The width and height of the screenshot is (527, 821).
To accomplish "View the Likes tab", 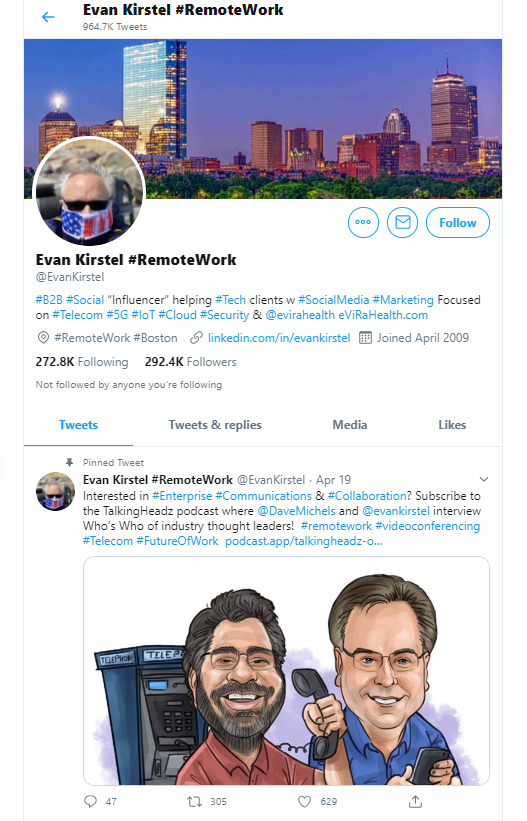I will pos(452,425).
